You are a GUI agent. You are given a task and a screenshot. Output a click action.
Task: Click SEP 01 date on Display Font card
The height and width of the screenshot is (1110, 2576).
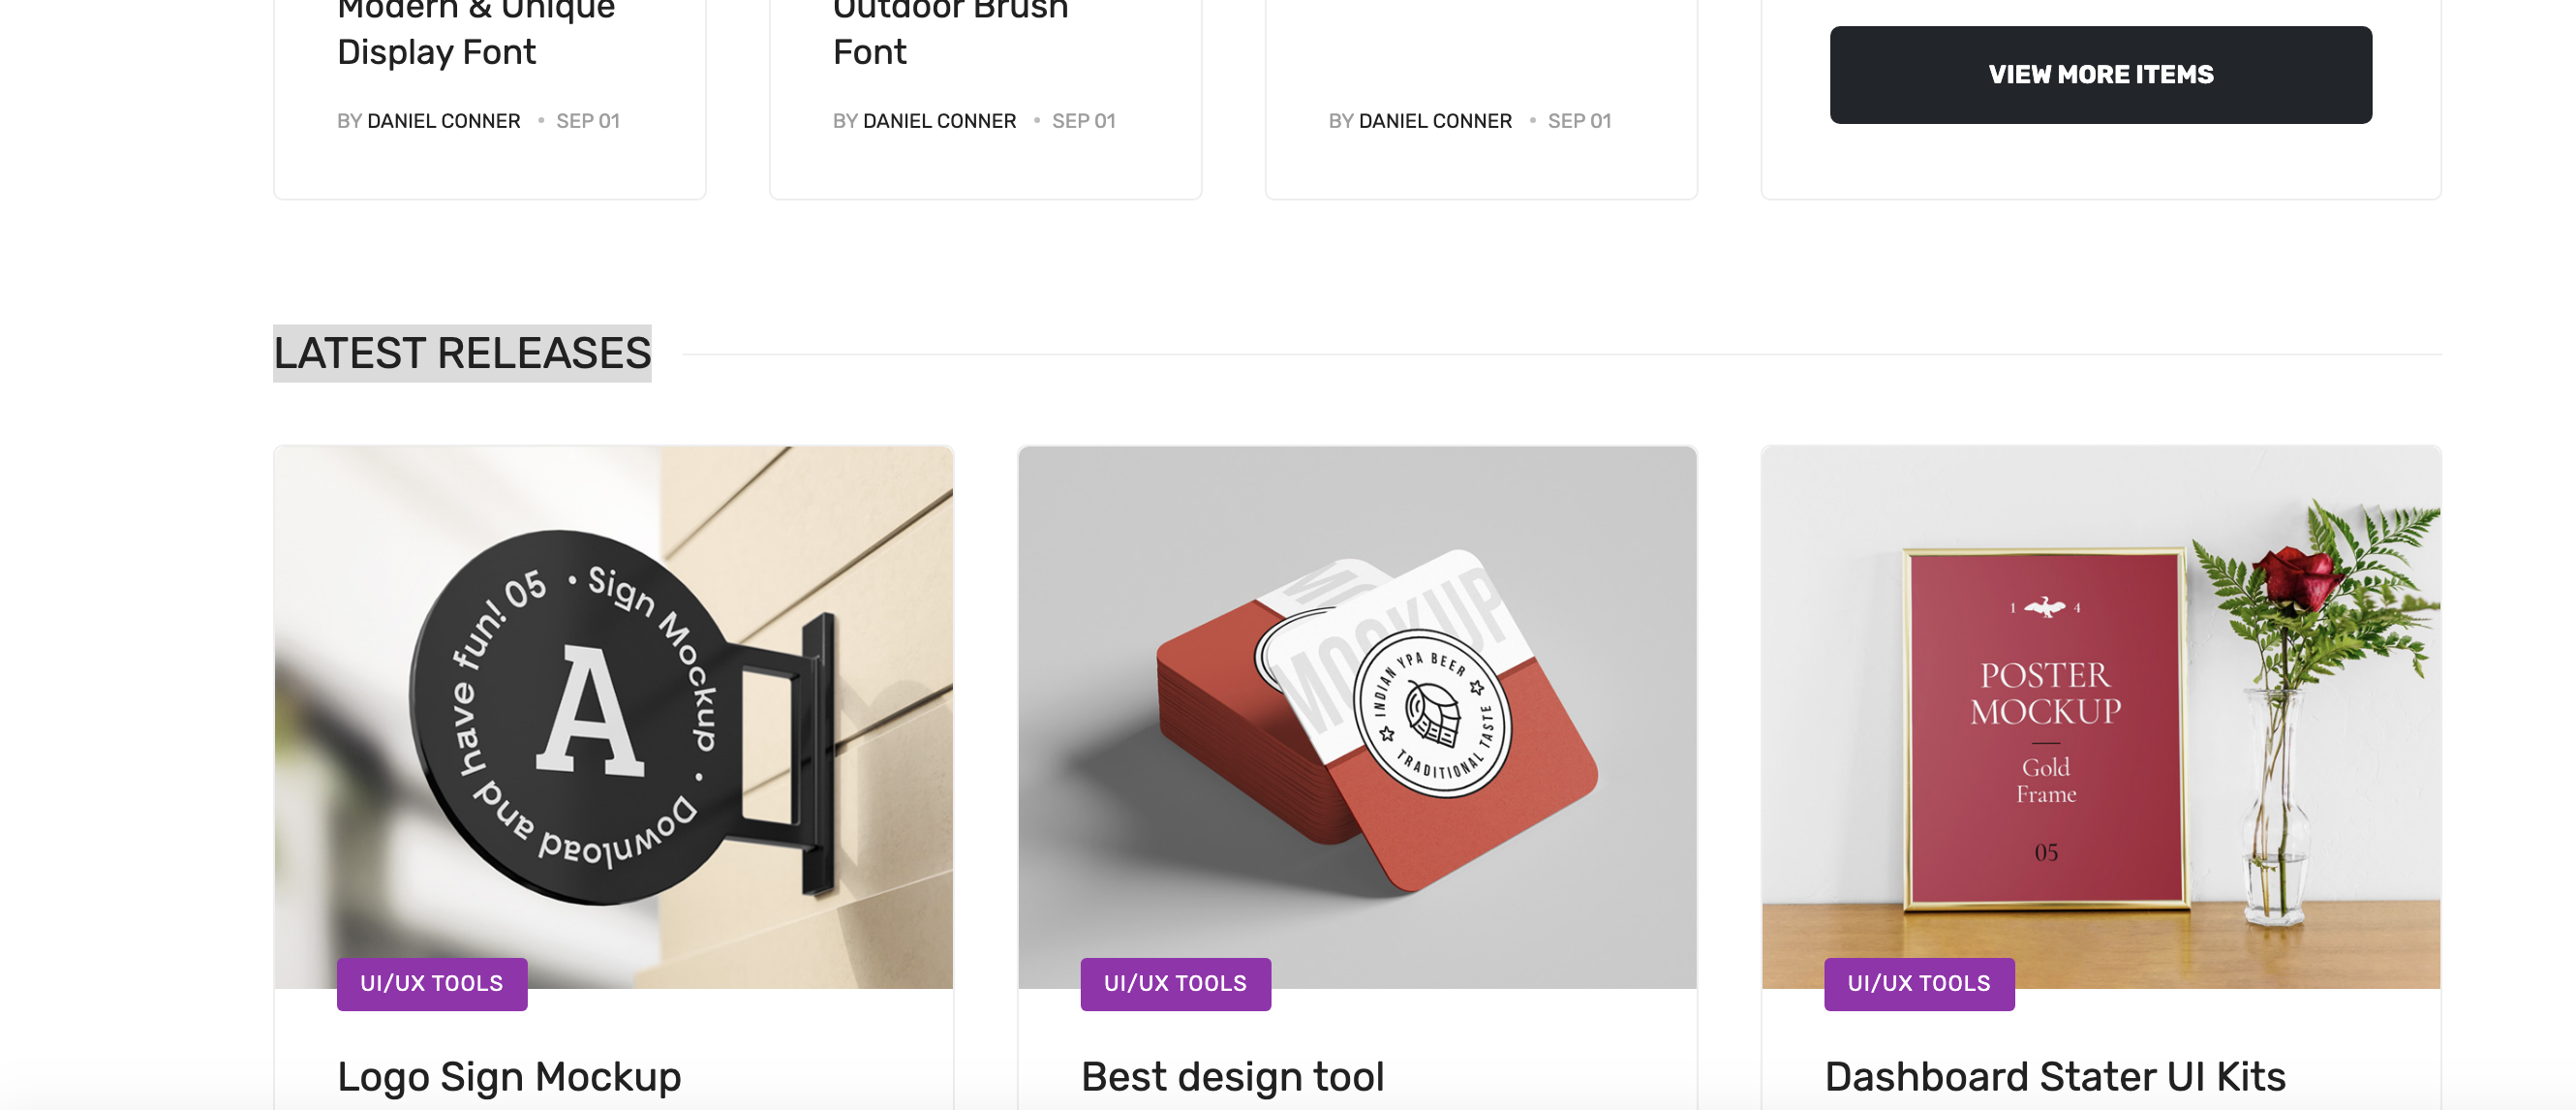(588, 121)
